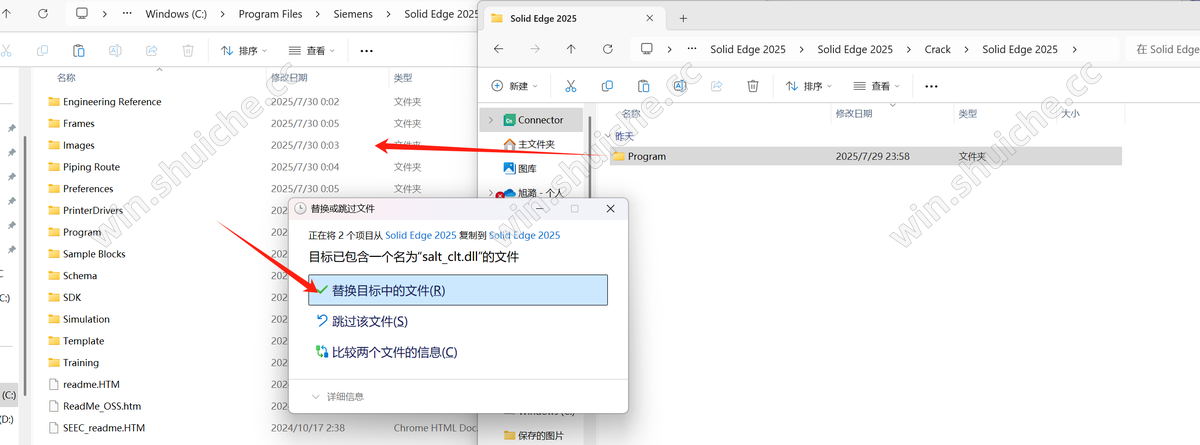Open See more ellipsis in left window toolbar
Image resolution: width=1200 pixels, height=445 pixels.
click(366, 50)
